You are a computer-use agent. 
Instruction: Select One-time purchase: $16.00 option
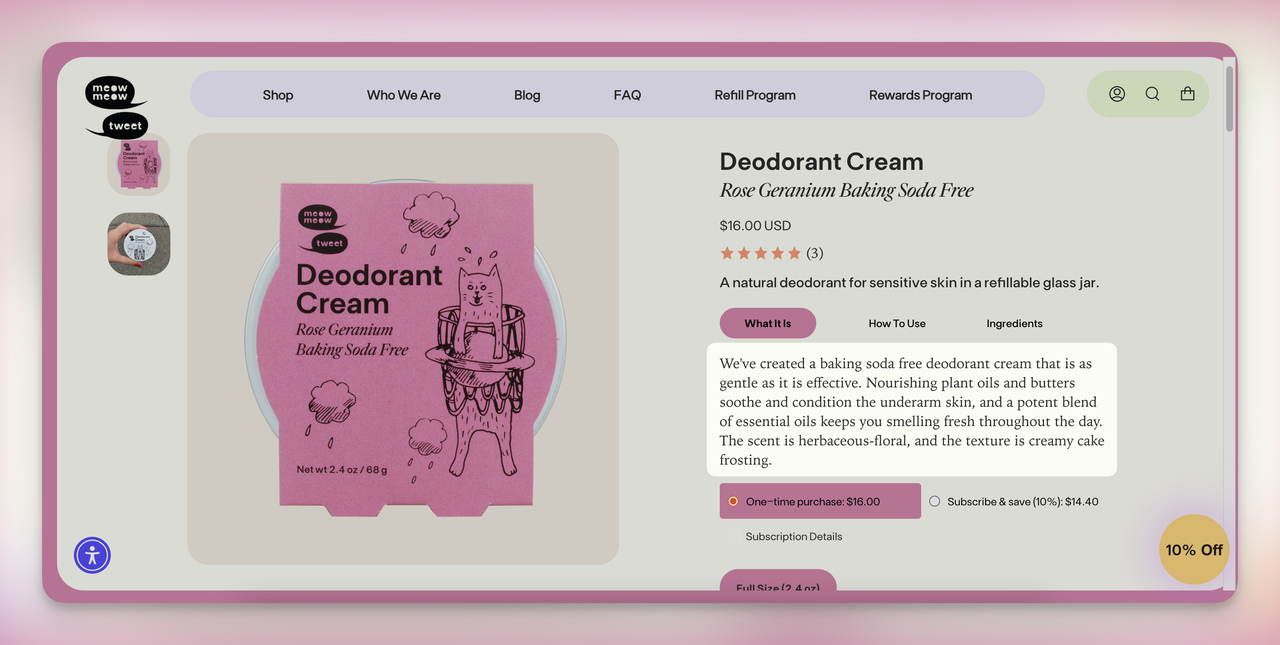[820, 501]
